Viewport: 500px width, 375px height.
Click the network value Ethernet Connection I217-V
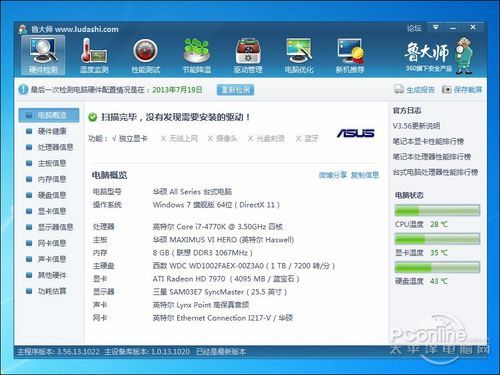(x=223, y=318)
